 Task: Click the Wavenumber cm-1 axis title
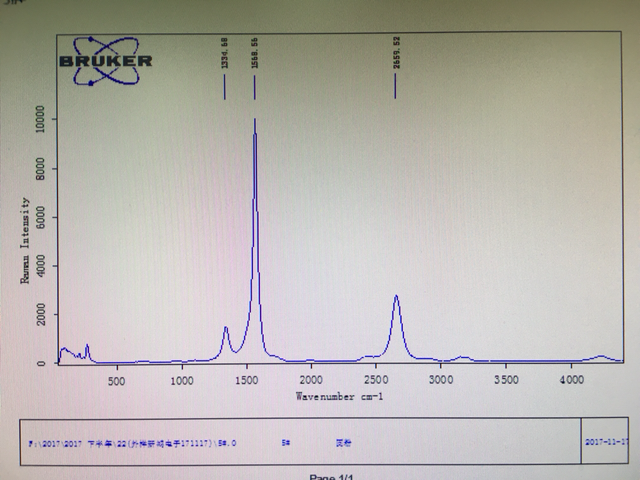(339, 396)
